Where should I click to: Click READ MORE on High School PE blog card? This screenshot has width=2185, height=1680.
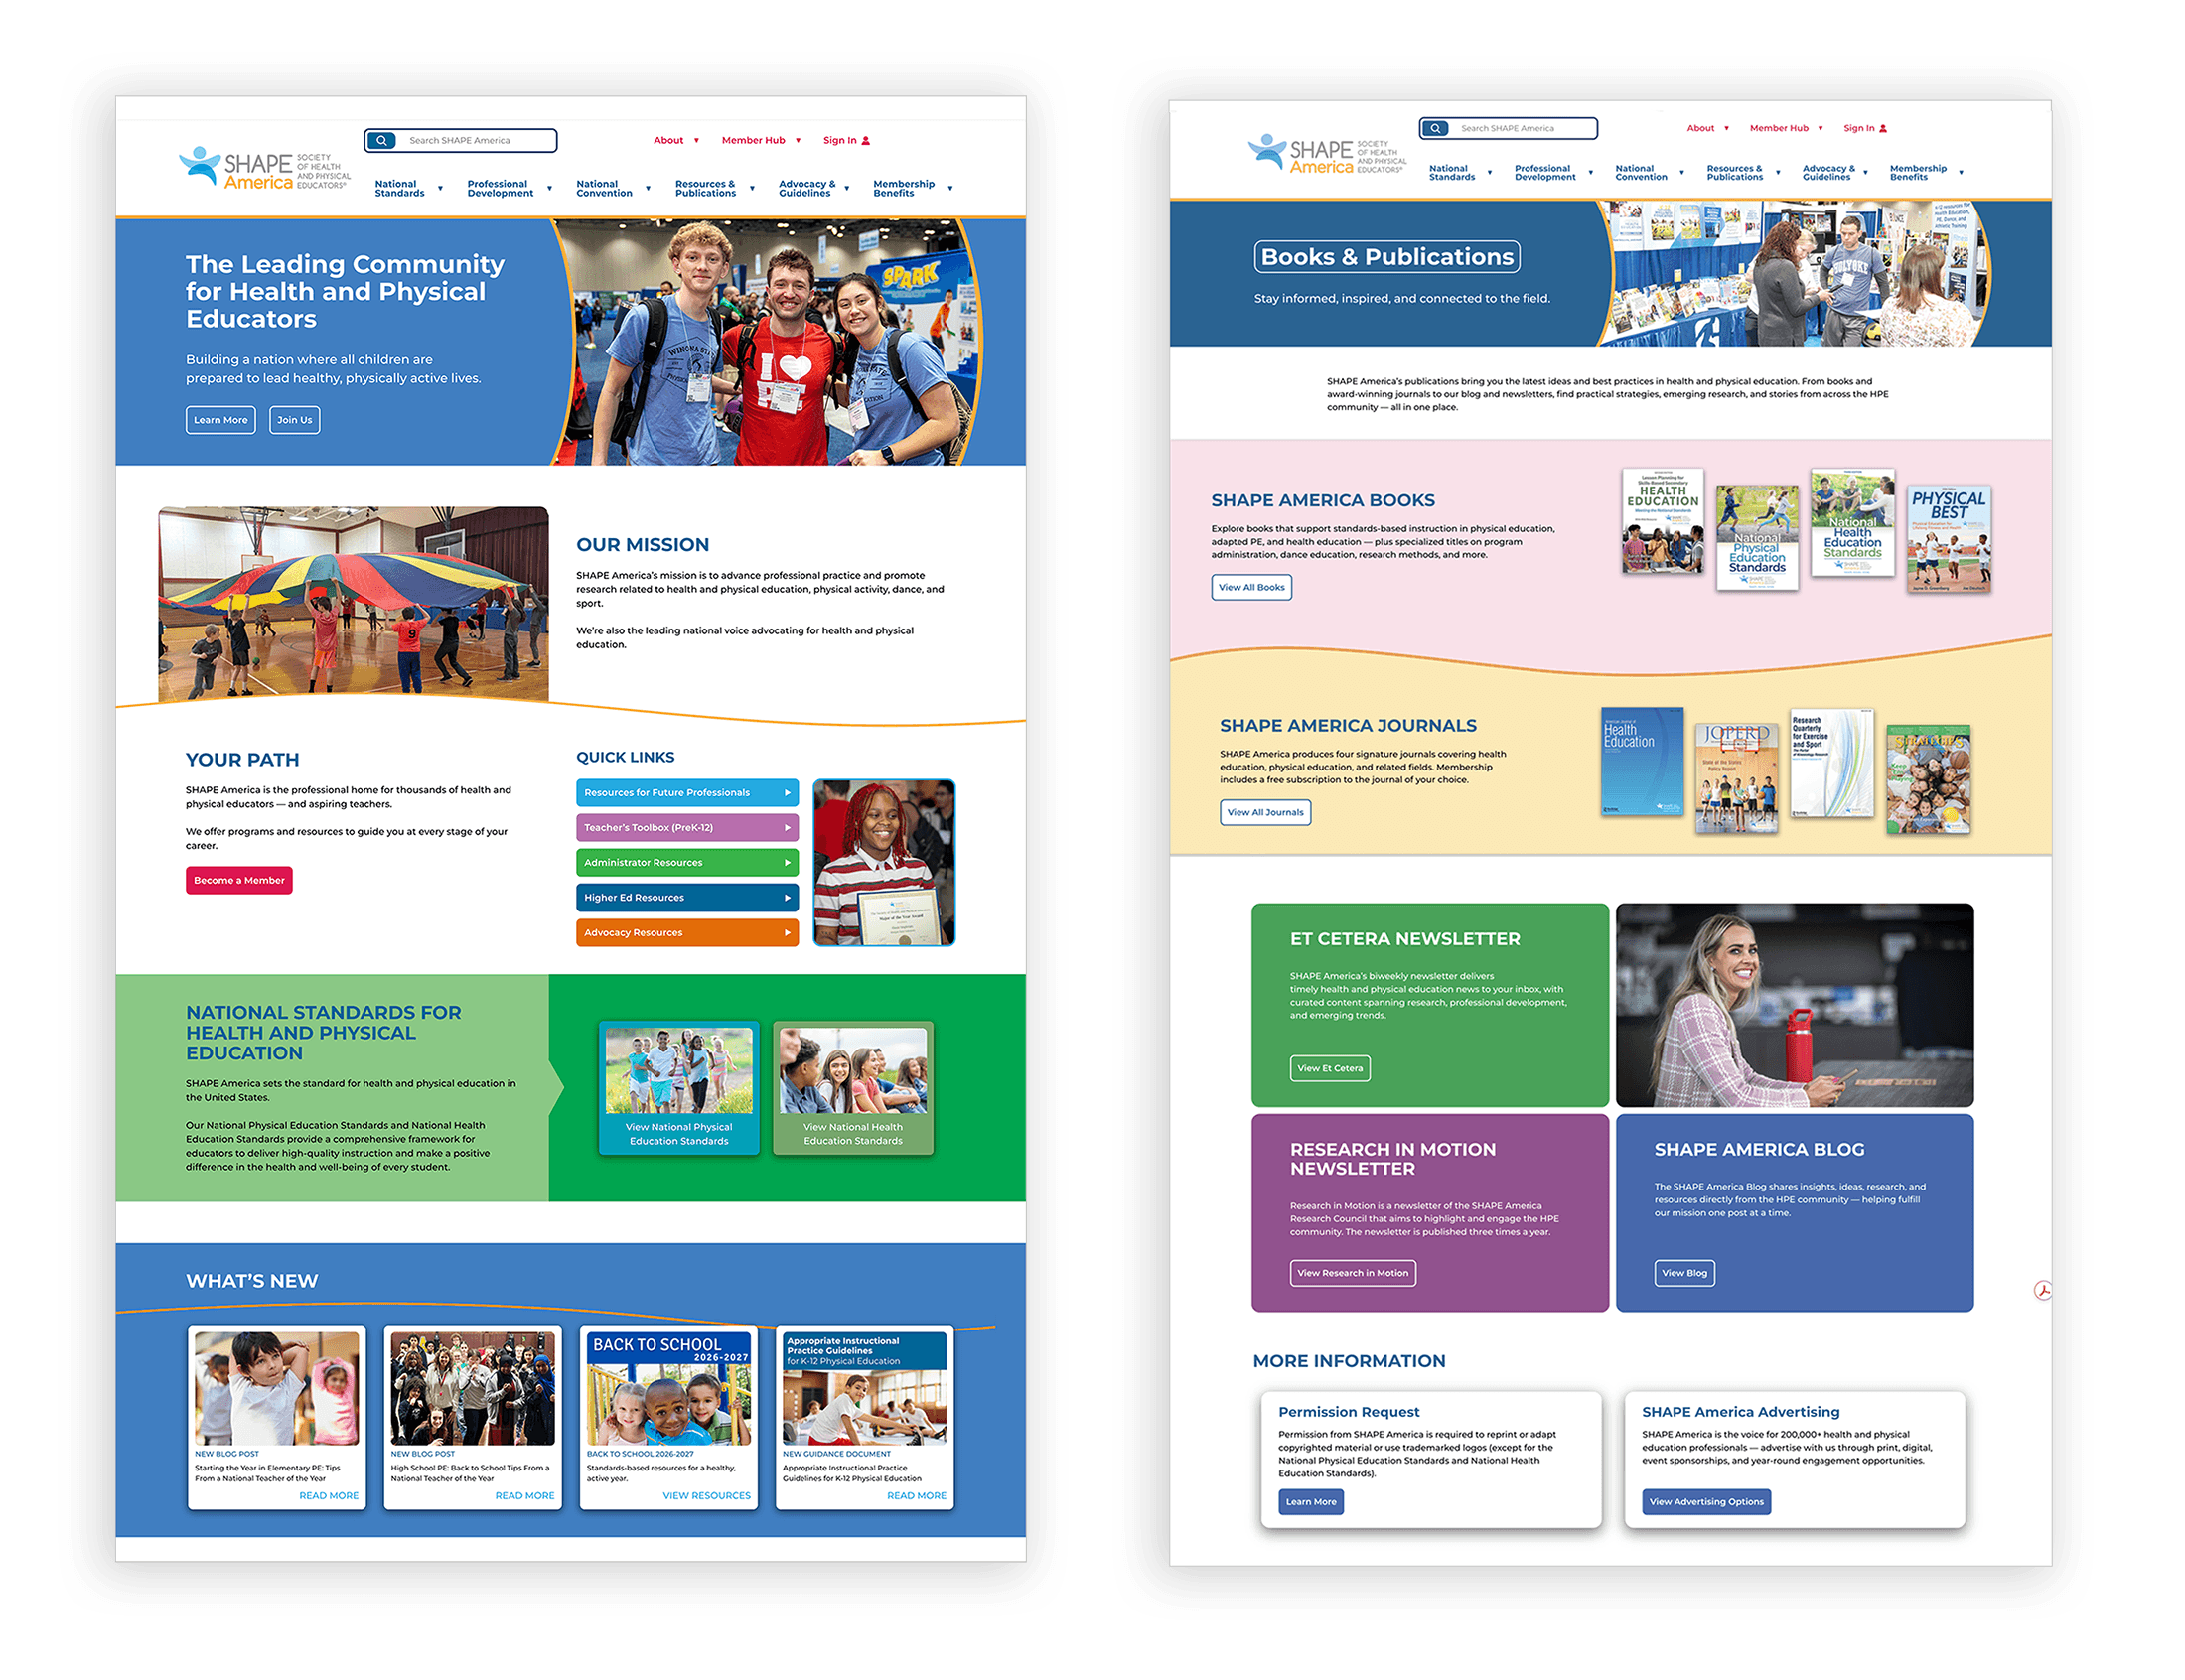(525, 1496)
